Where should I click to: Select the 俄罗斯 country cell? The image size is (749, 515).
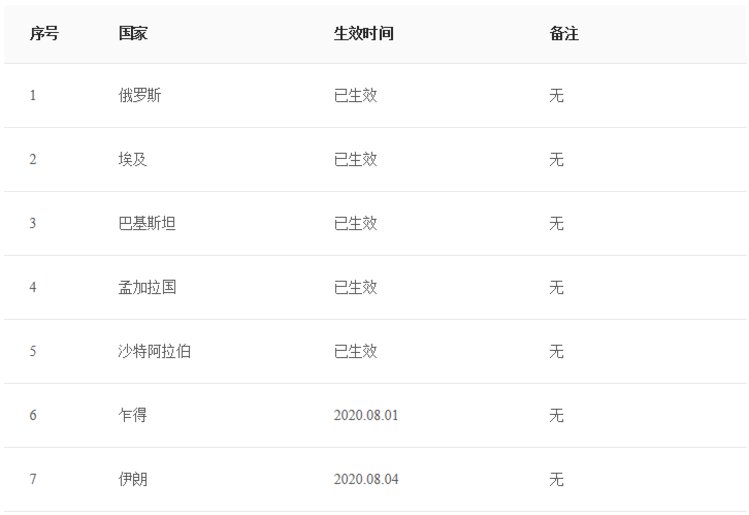pyautogui.click(x=140, y=96)
